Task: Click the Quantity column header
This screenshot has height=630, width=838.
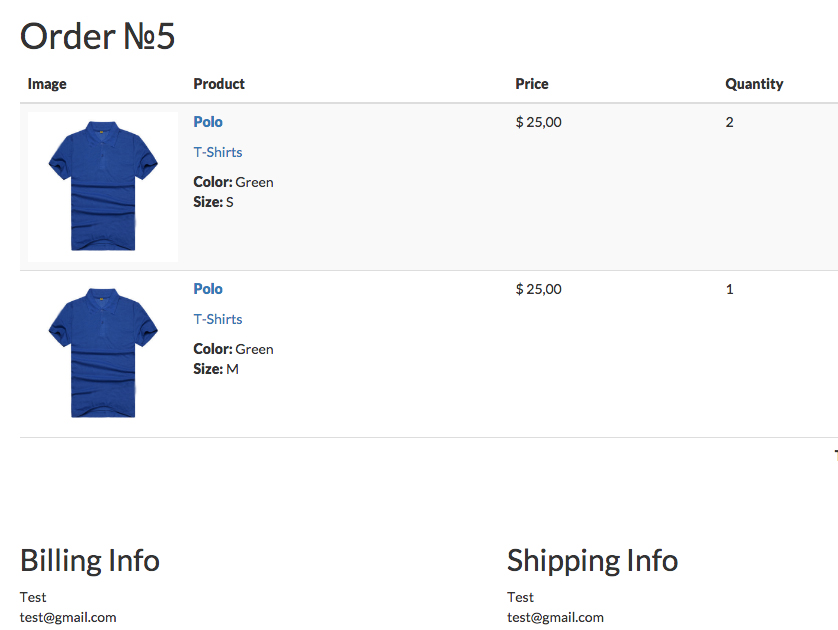Action: pyautogui.click(x=754, y=84)
